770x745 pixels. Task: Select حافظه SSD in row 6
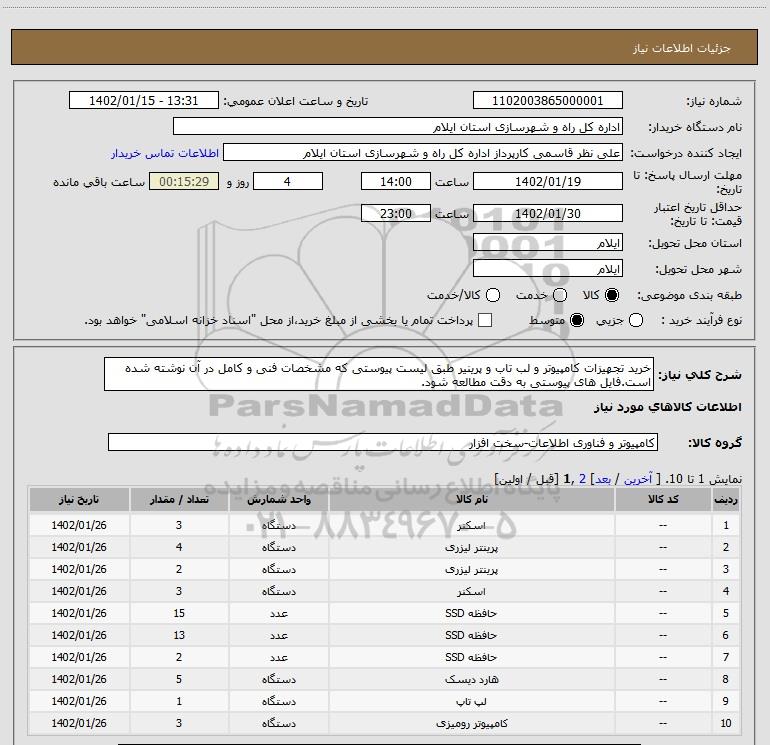(471, 635)
